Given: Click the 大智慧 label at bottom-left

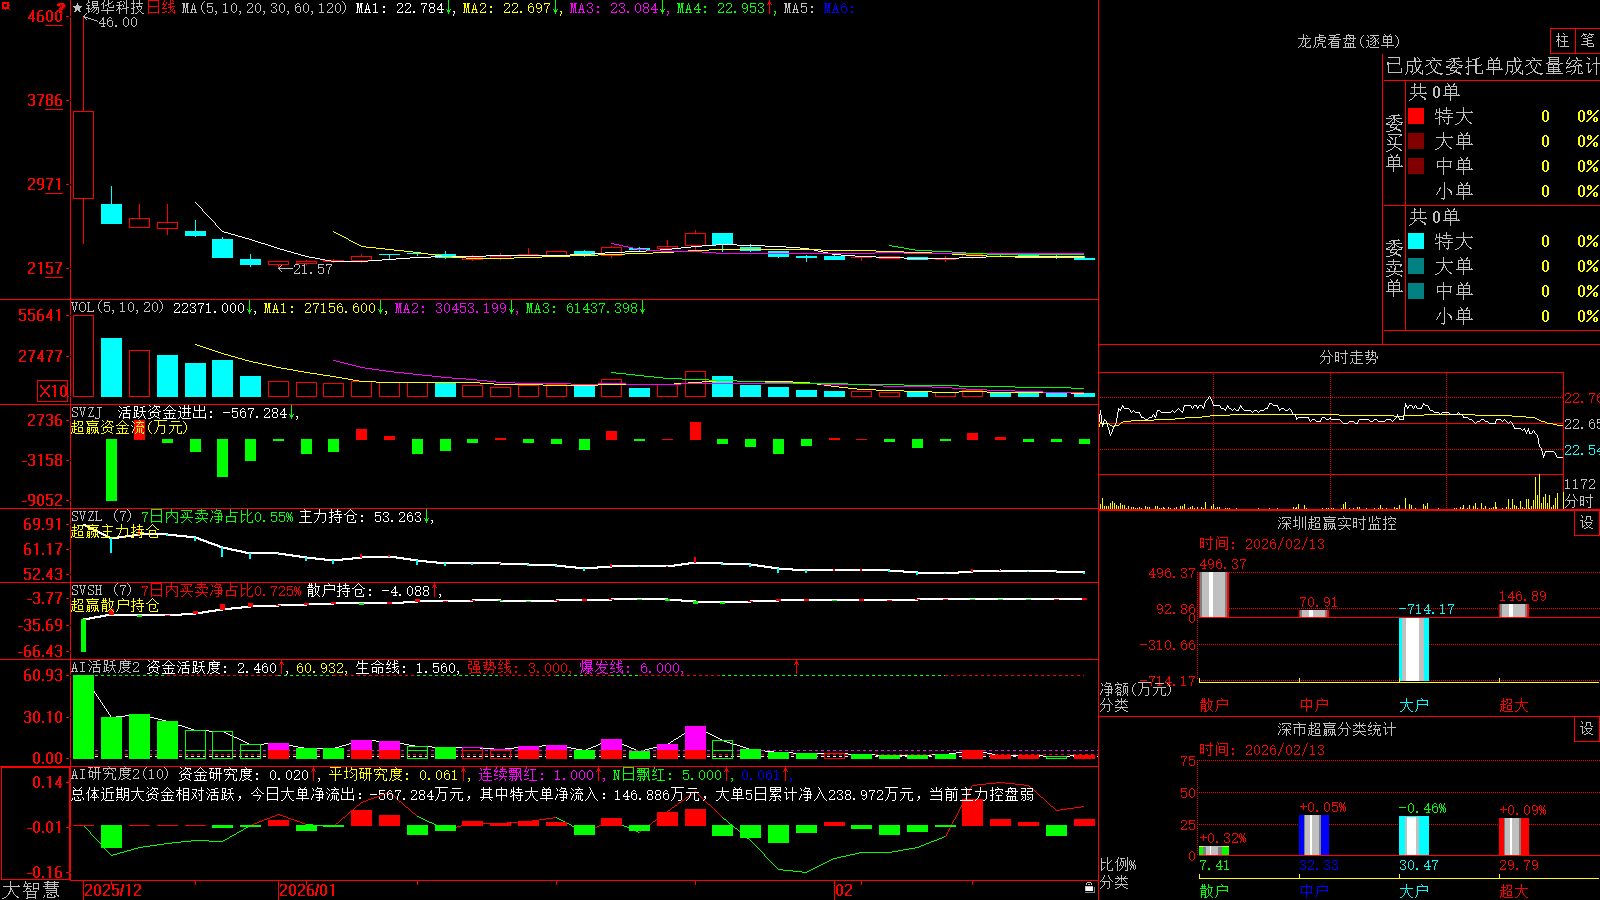Looking at the screenshot, I should (31, 890).
